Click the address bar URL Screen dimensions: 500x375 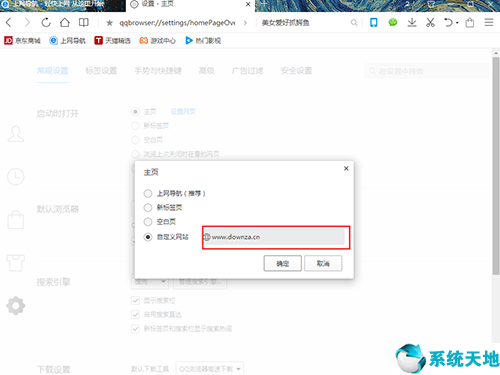(x=177, y=23)
